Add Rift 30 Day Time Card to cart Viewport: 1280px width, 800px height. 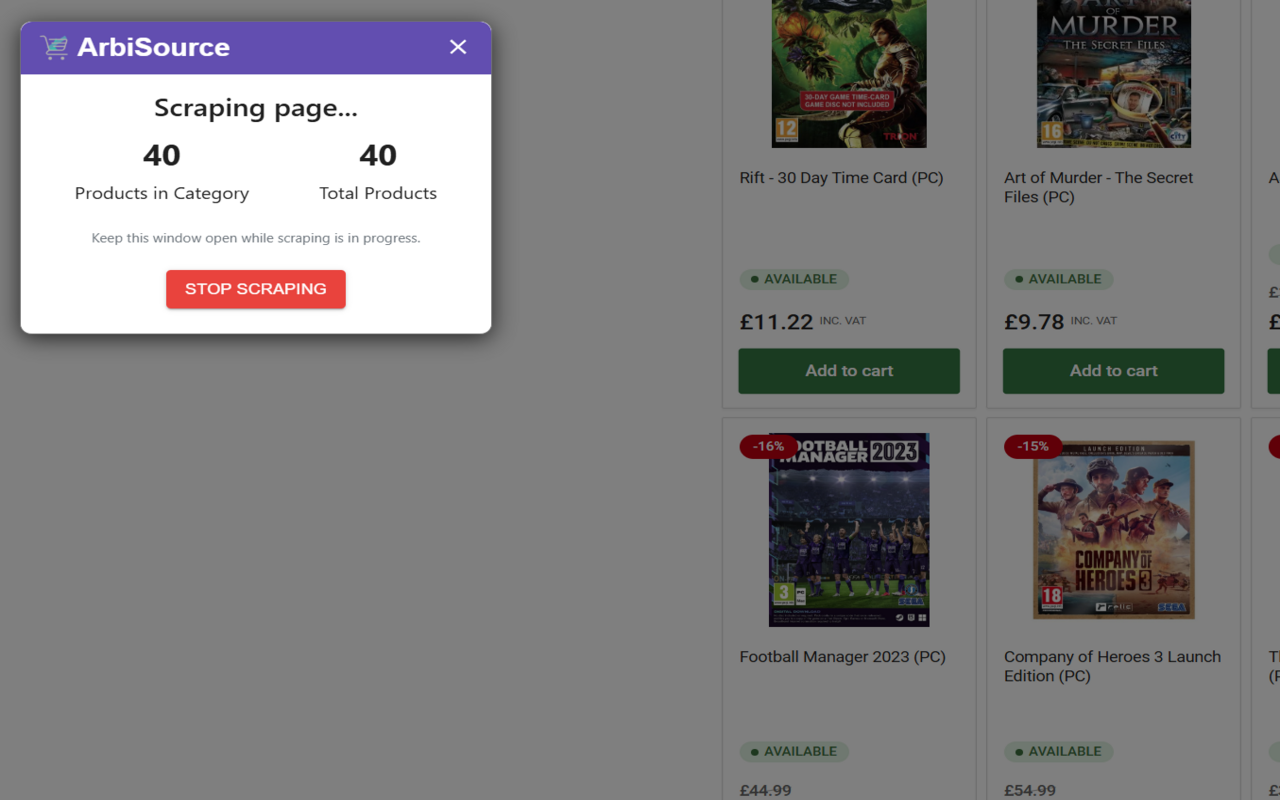tap(849, 371)
